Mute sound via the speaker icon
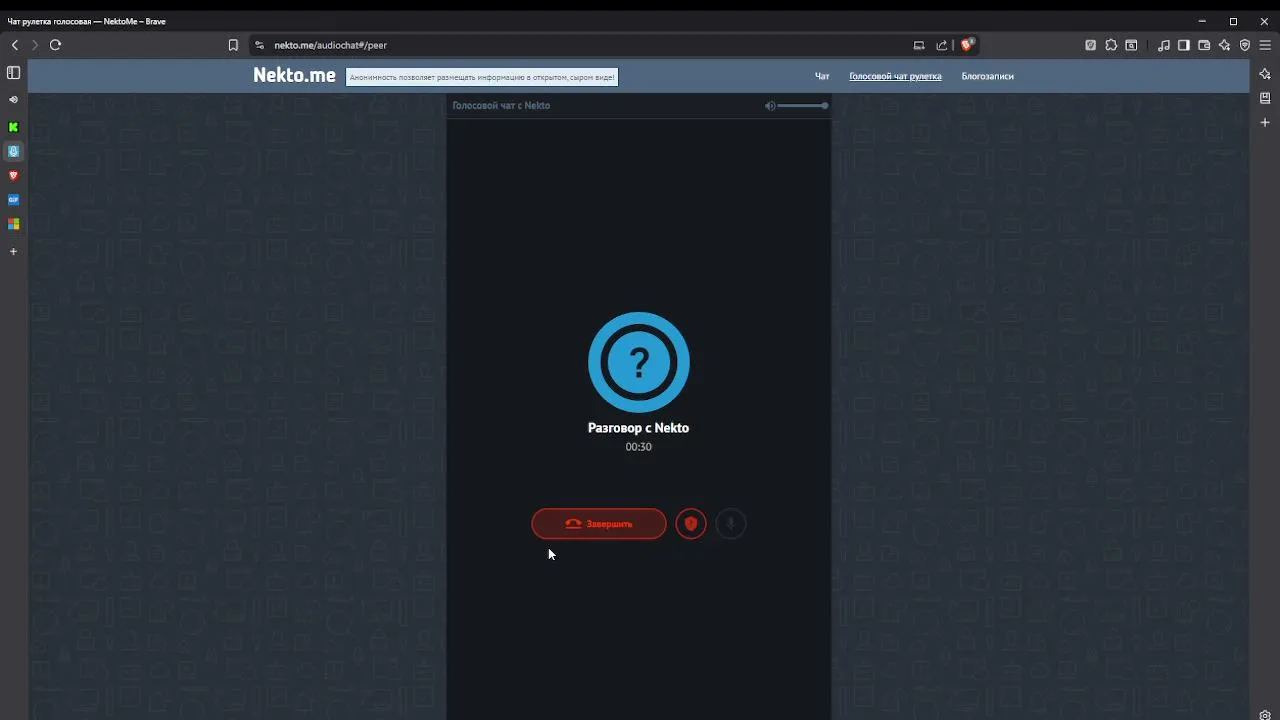 pos(770,106)
